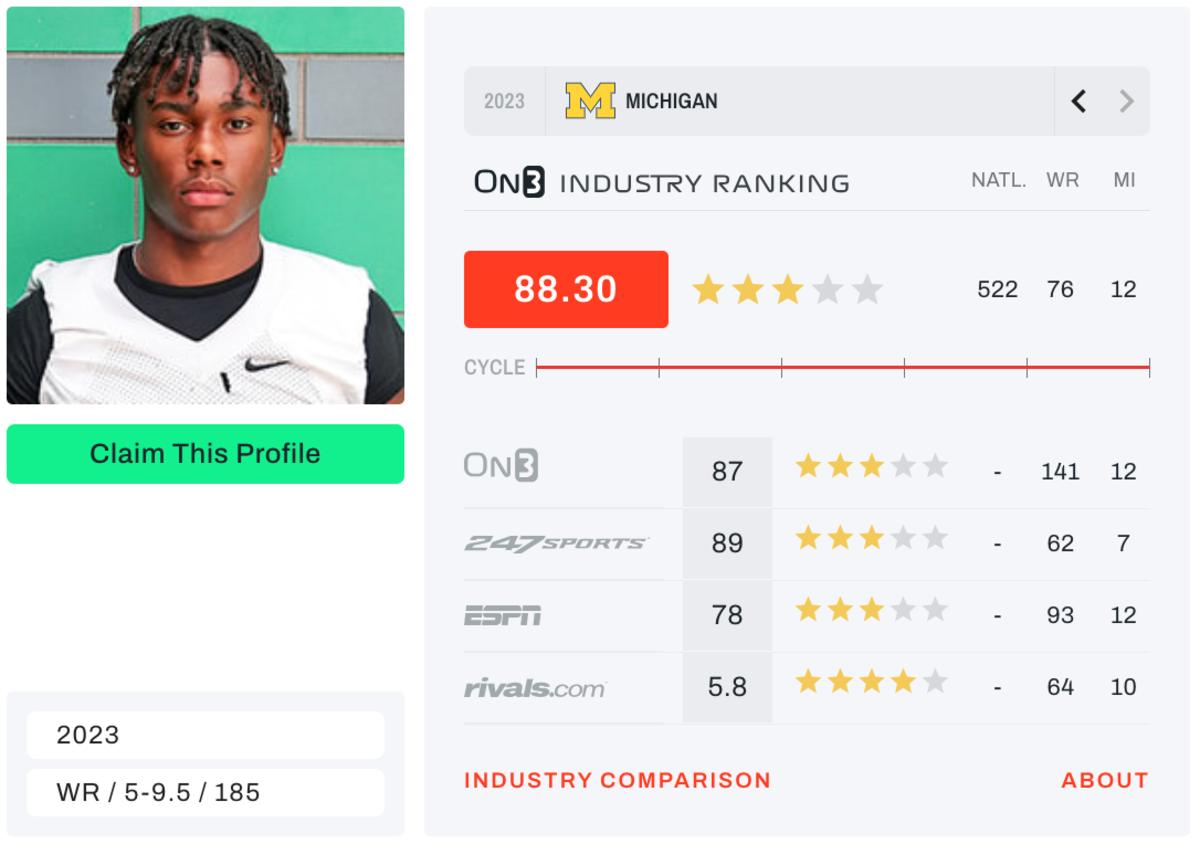Click the NATL. column header

[x=998, y=181]
